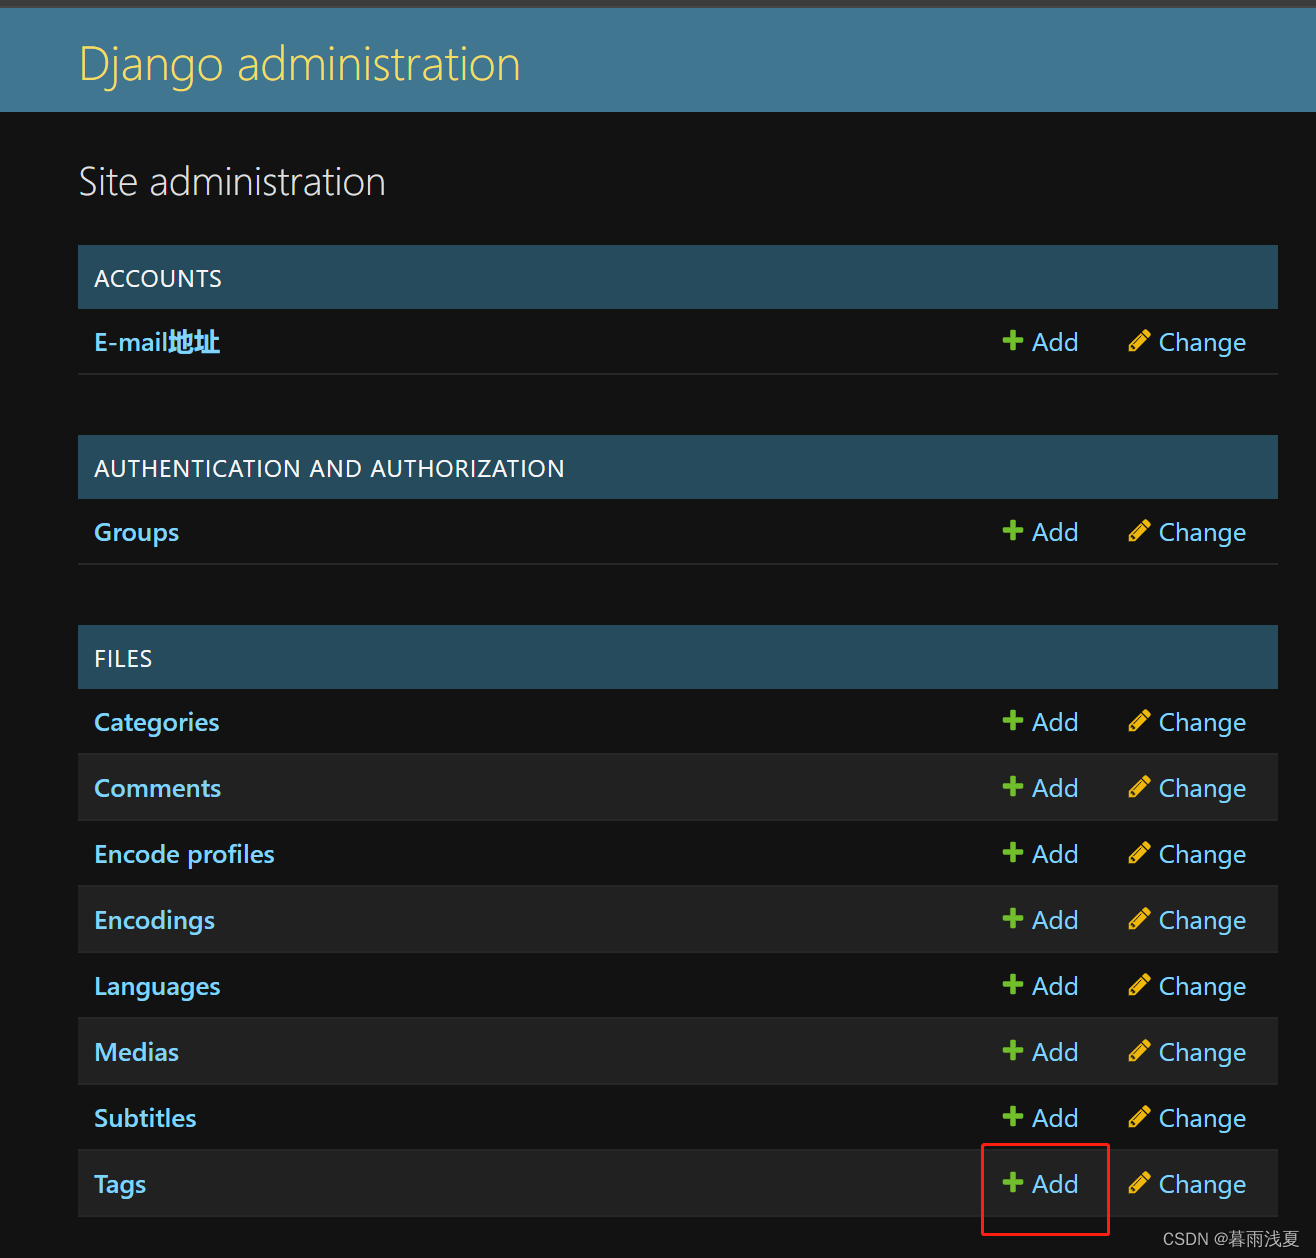The image size is (1316, 1258).
Task: Open the Languages model list
Action: 157,986
